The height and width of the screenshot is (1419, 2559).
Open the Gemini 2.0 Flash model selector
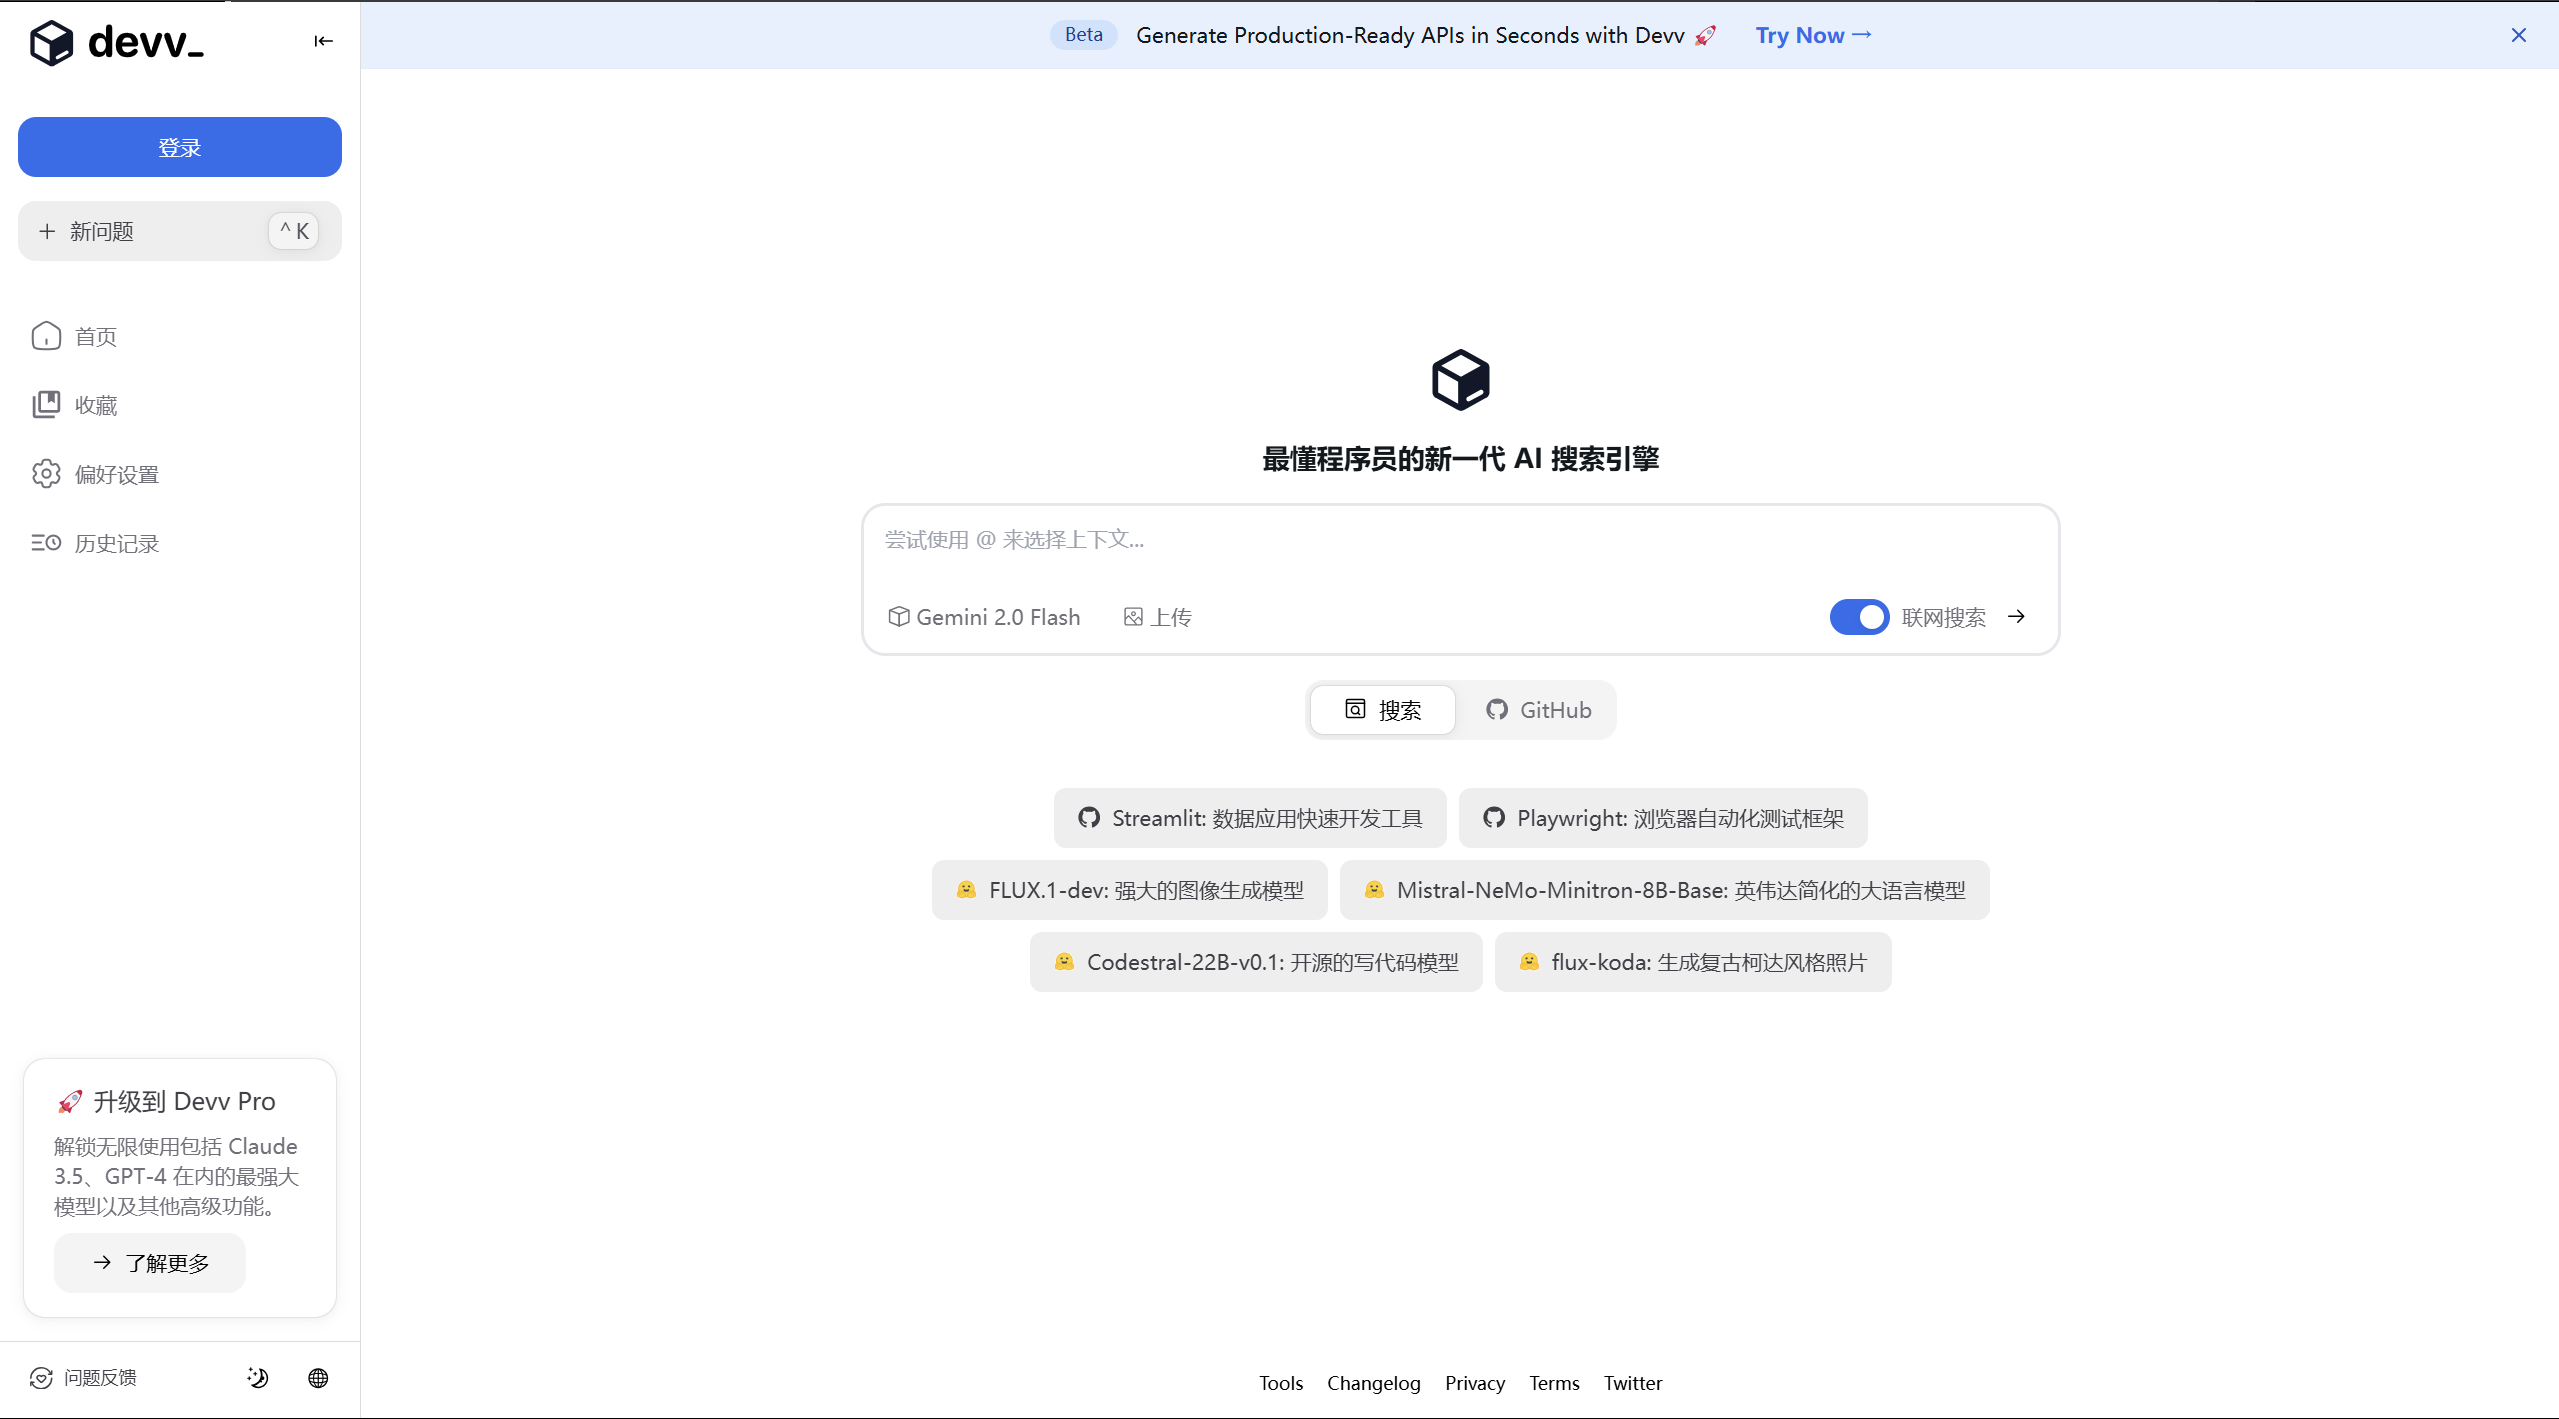[x=984, y=617]
